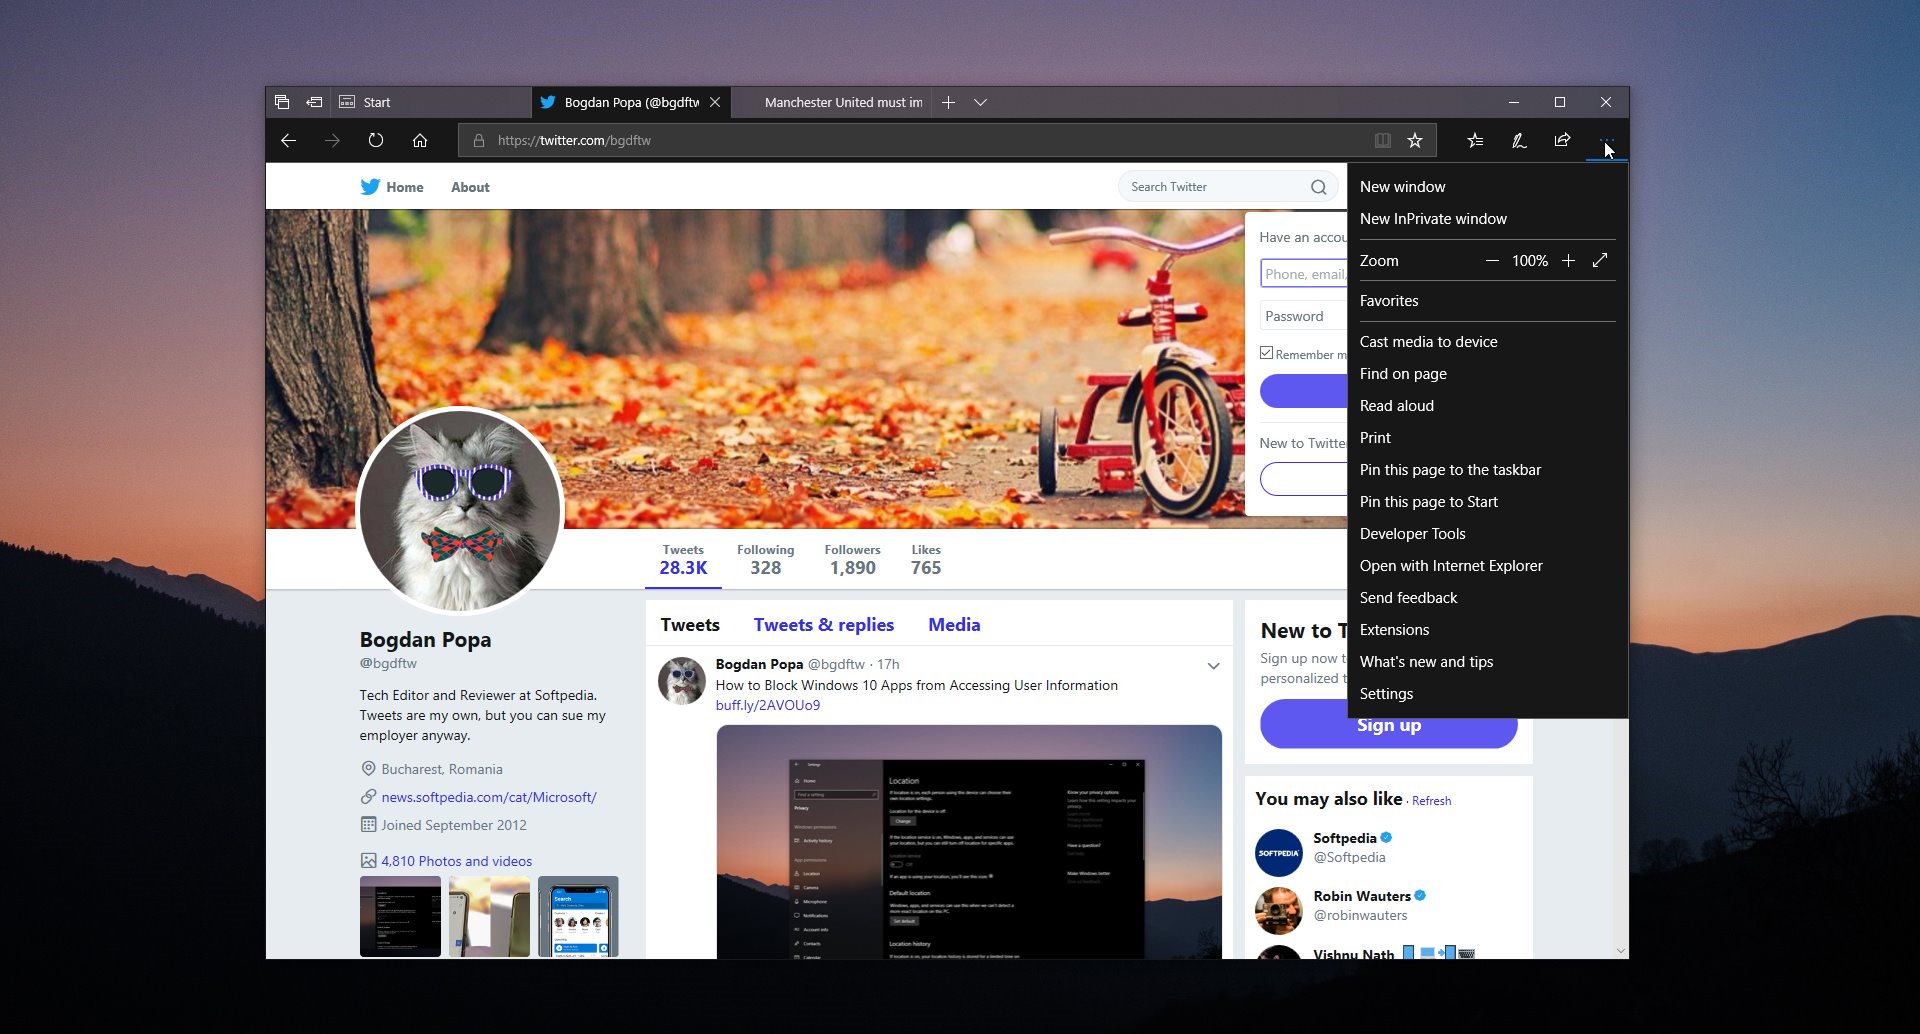Viewport: 1920px width, 1034px height.
Task: Click in the Phone, email login field
Action: tap(1304, 274)
